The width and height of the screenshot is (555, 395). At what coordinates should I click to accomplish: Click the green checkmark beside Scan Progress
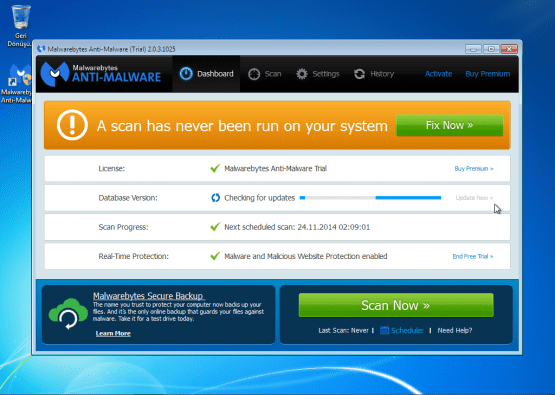(x=215, y=227)
